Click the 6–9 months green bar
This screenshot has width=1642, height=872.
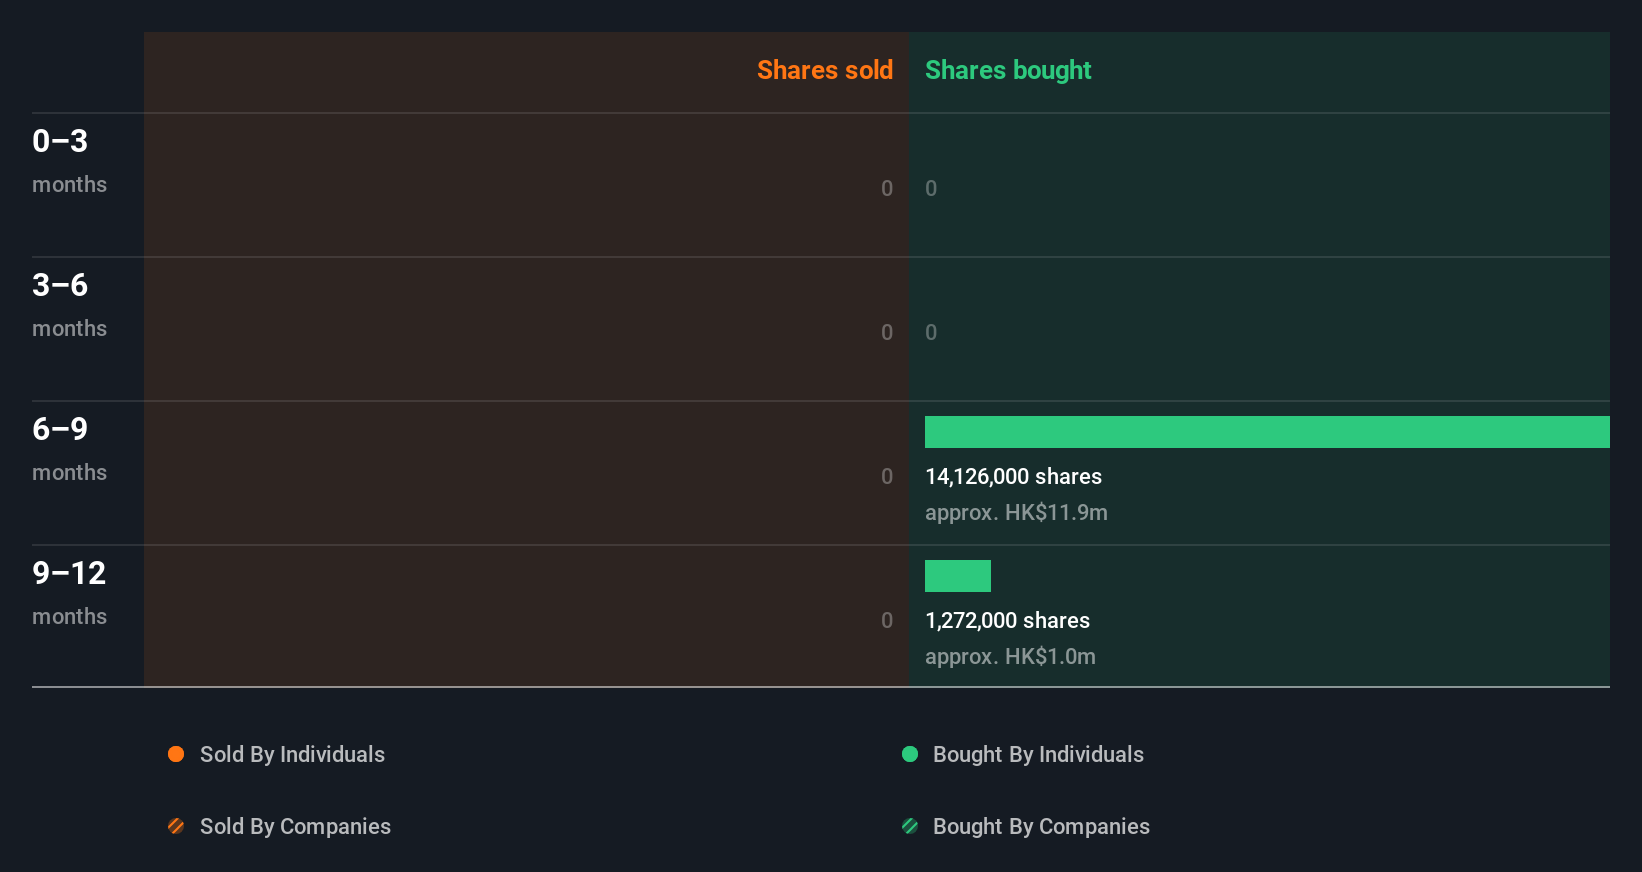tap(1267, 432)
